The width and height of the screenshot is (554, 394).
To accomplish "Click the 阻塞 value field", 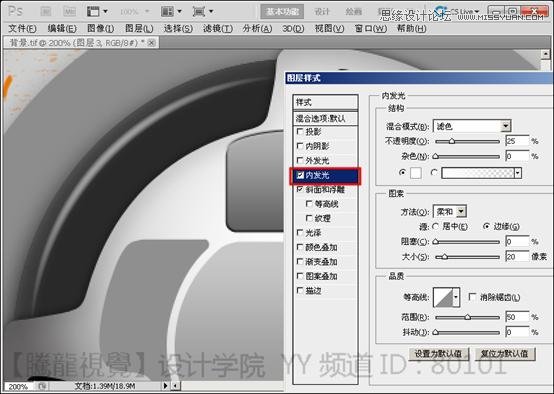I will (517, 242).
